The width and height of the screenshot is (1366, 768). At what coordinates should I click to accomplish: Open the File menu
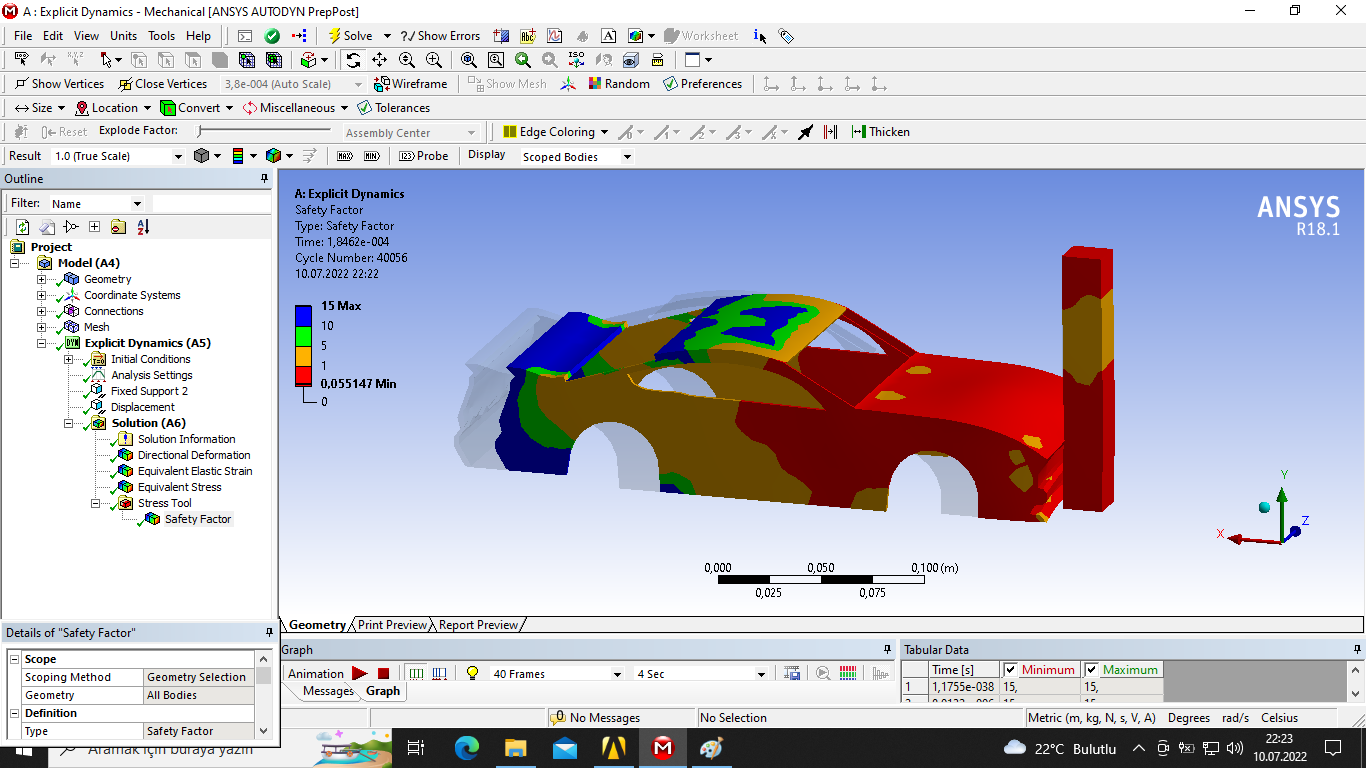pos(23,35)
